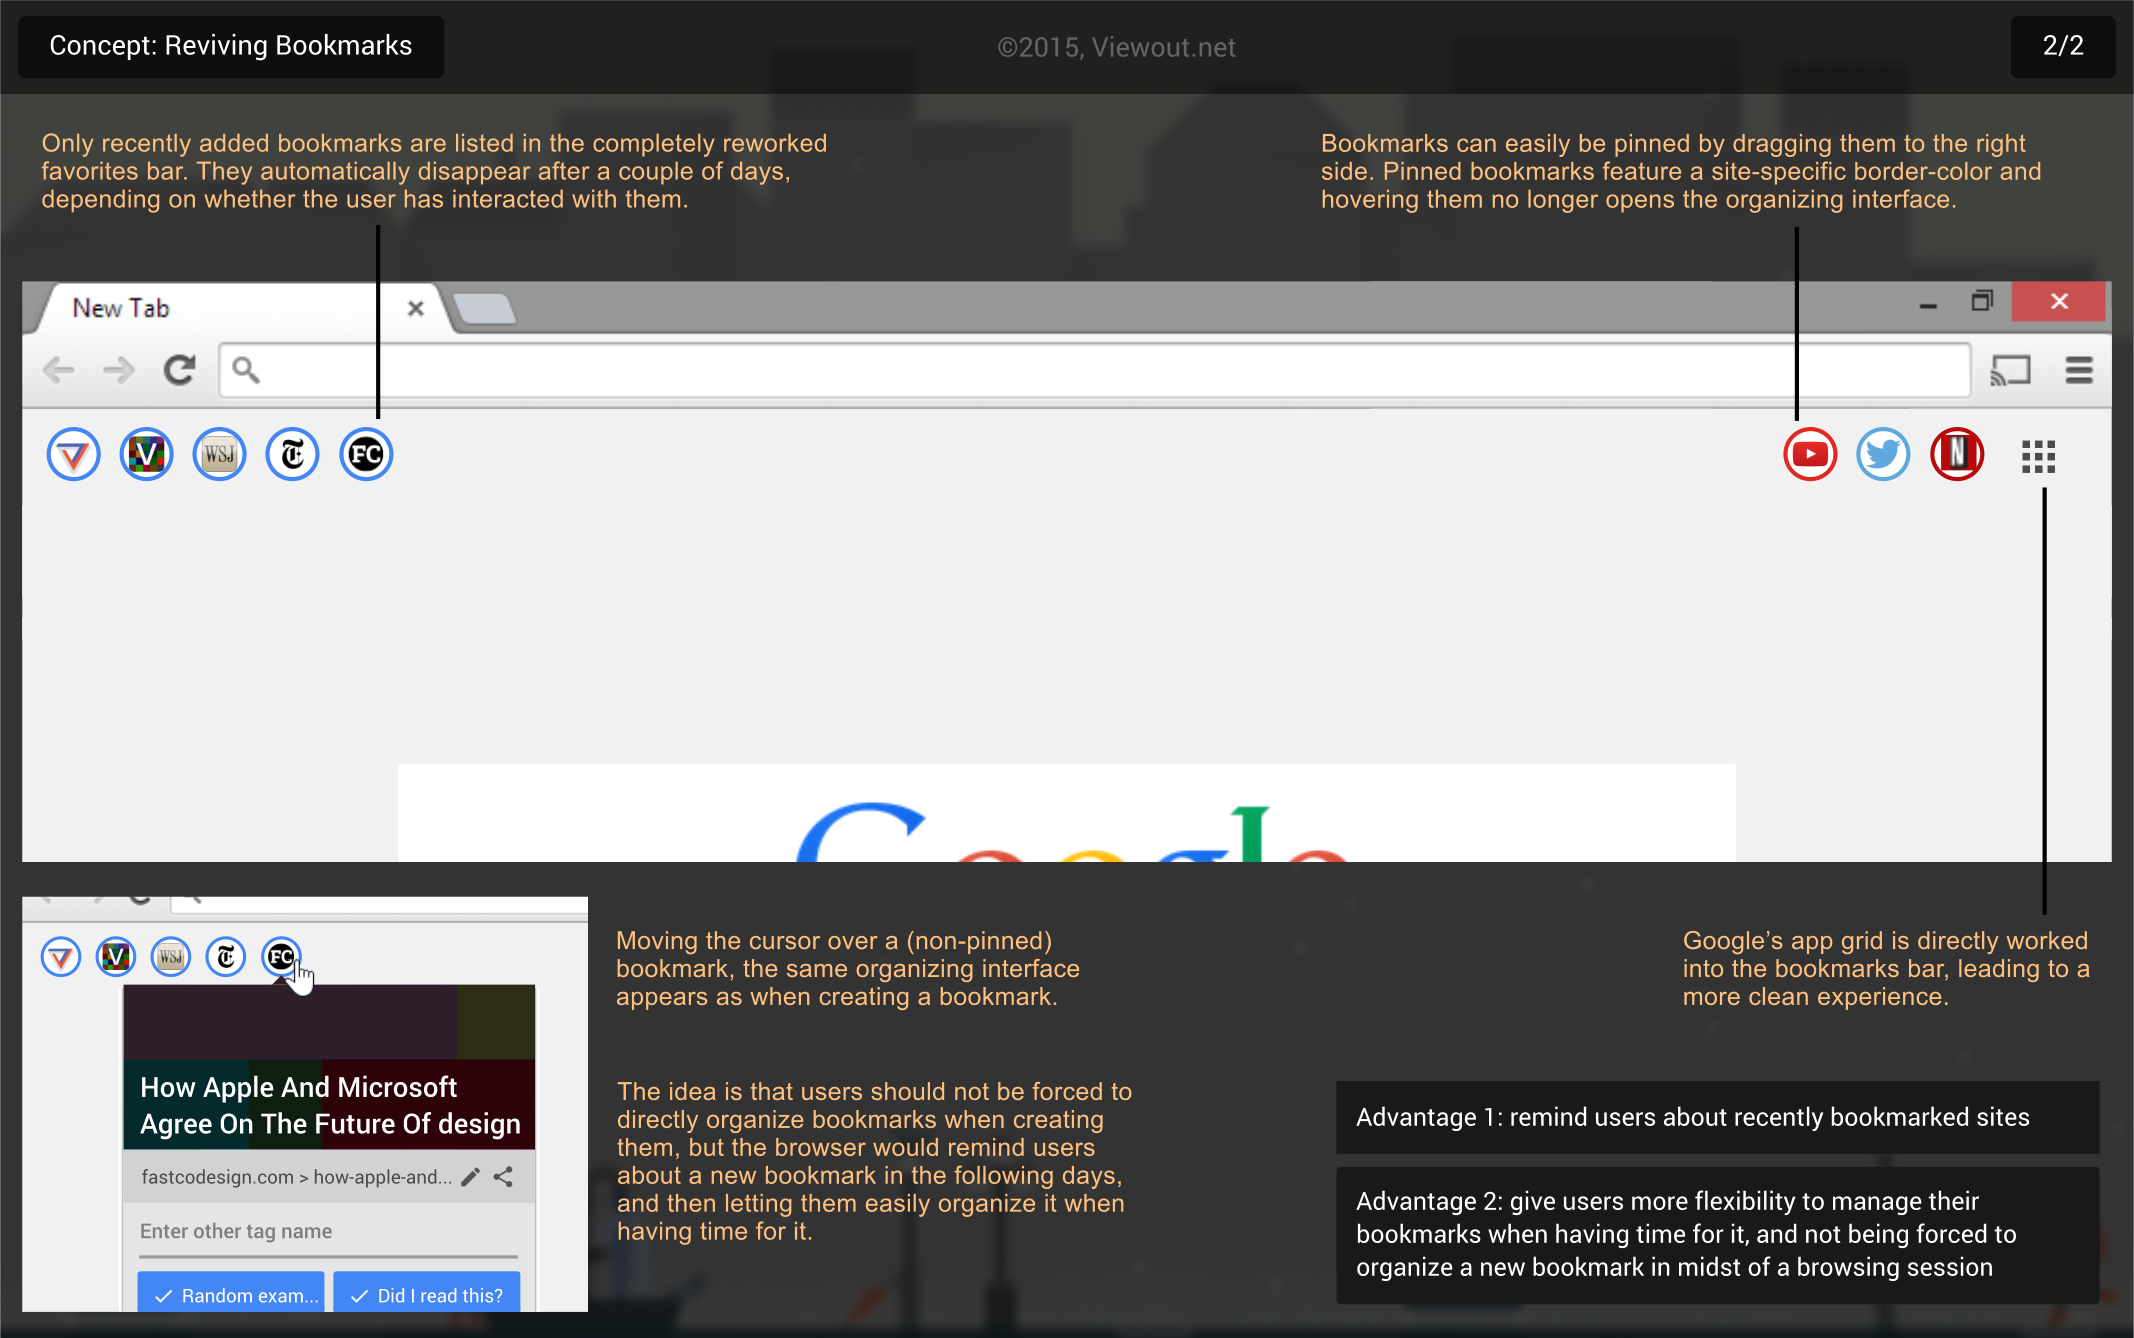Open the pinned Twitter bookmark
Screen dimensions: 2134x1338
[x=1883, y=455]
